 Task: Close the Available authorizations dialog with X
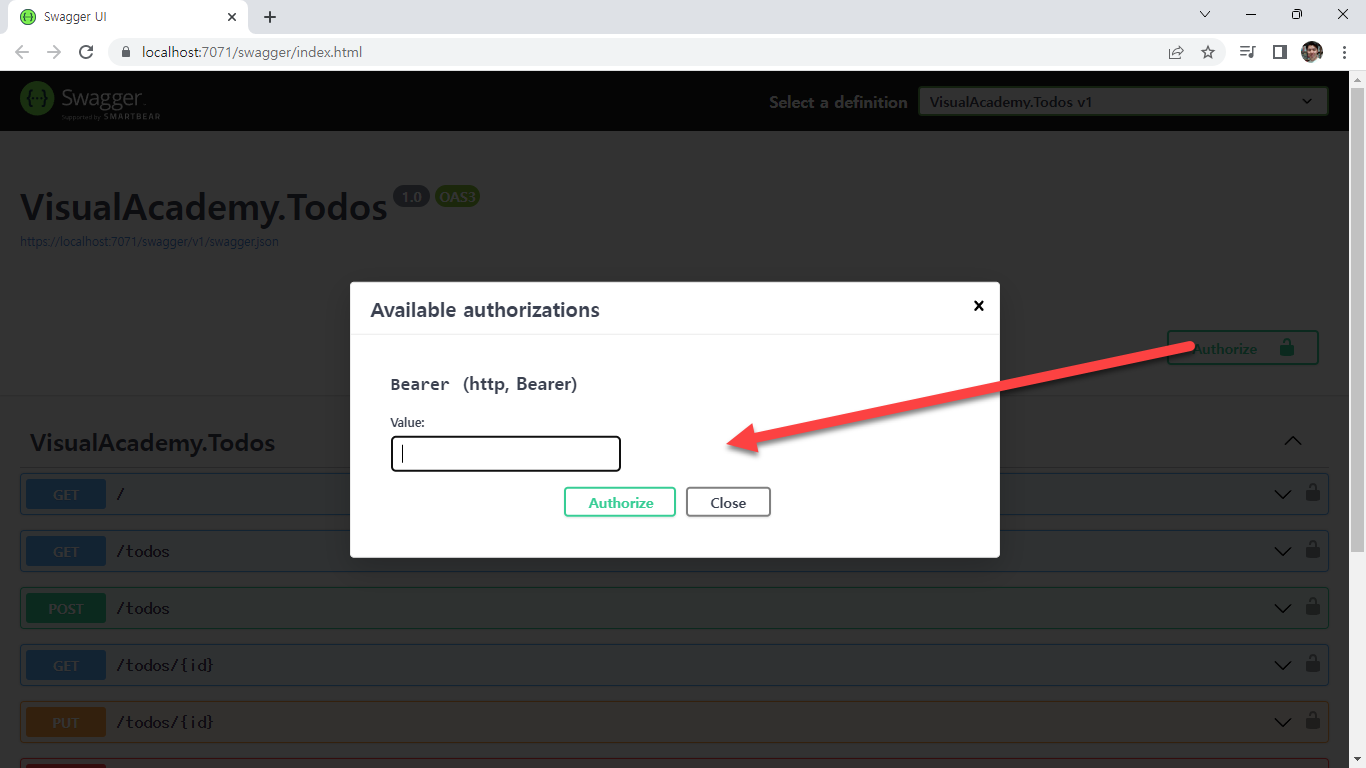tap(978, 306)
